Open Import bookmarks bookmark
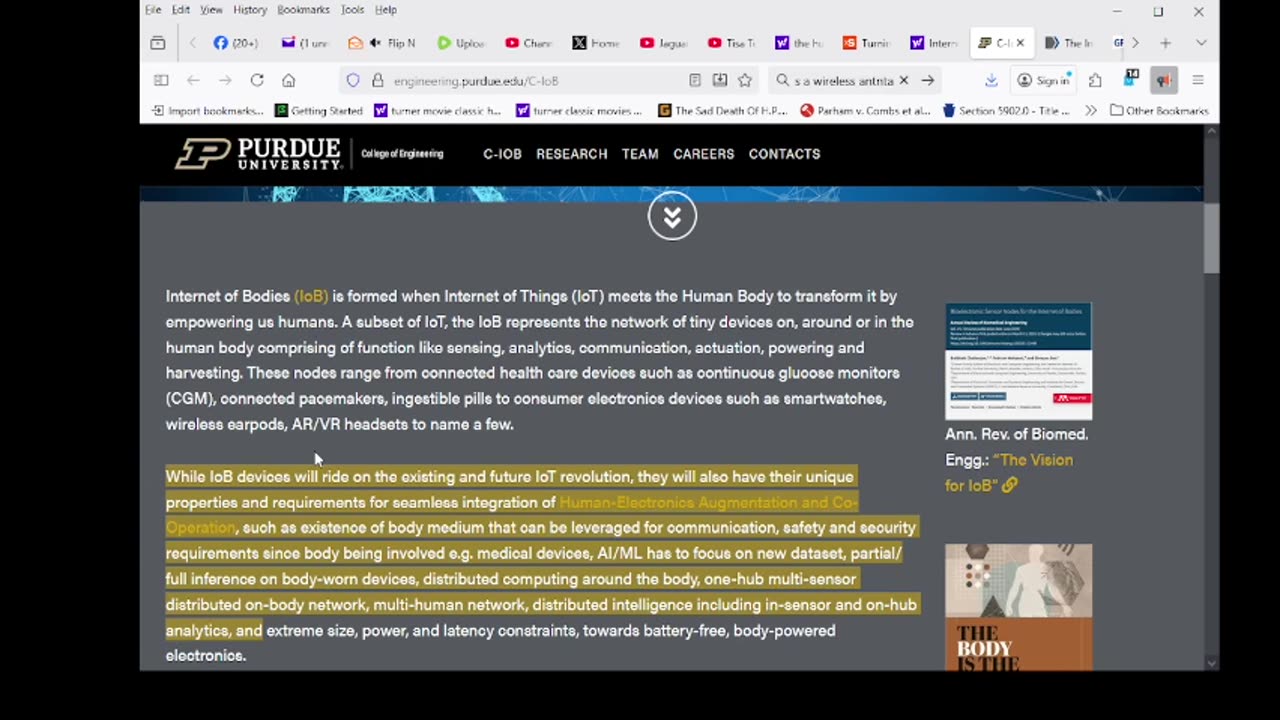The height and width of the screenshot is (720, 1280). coord(208,111)
